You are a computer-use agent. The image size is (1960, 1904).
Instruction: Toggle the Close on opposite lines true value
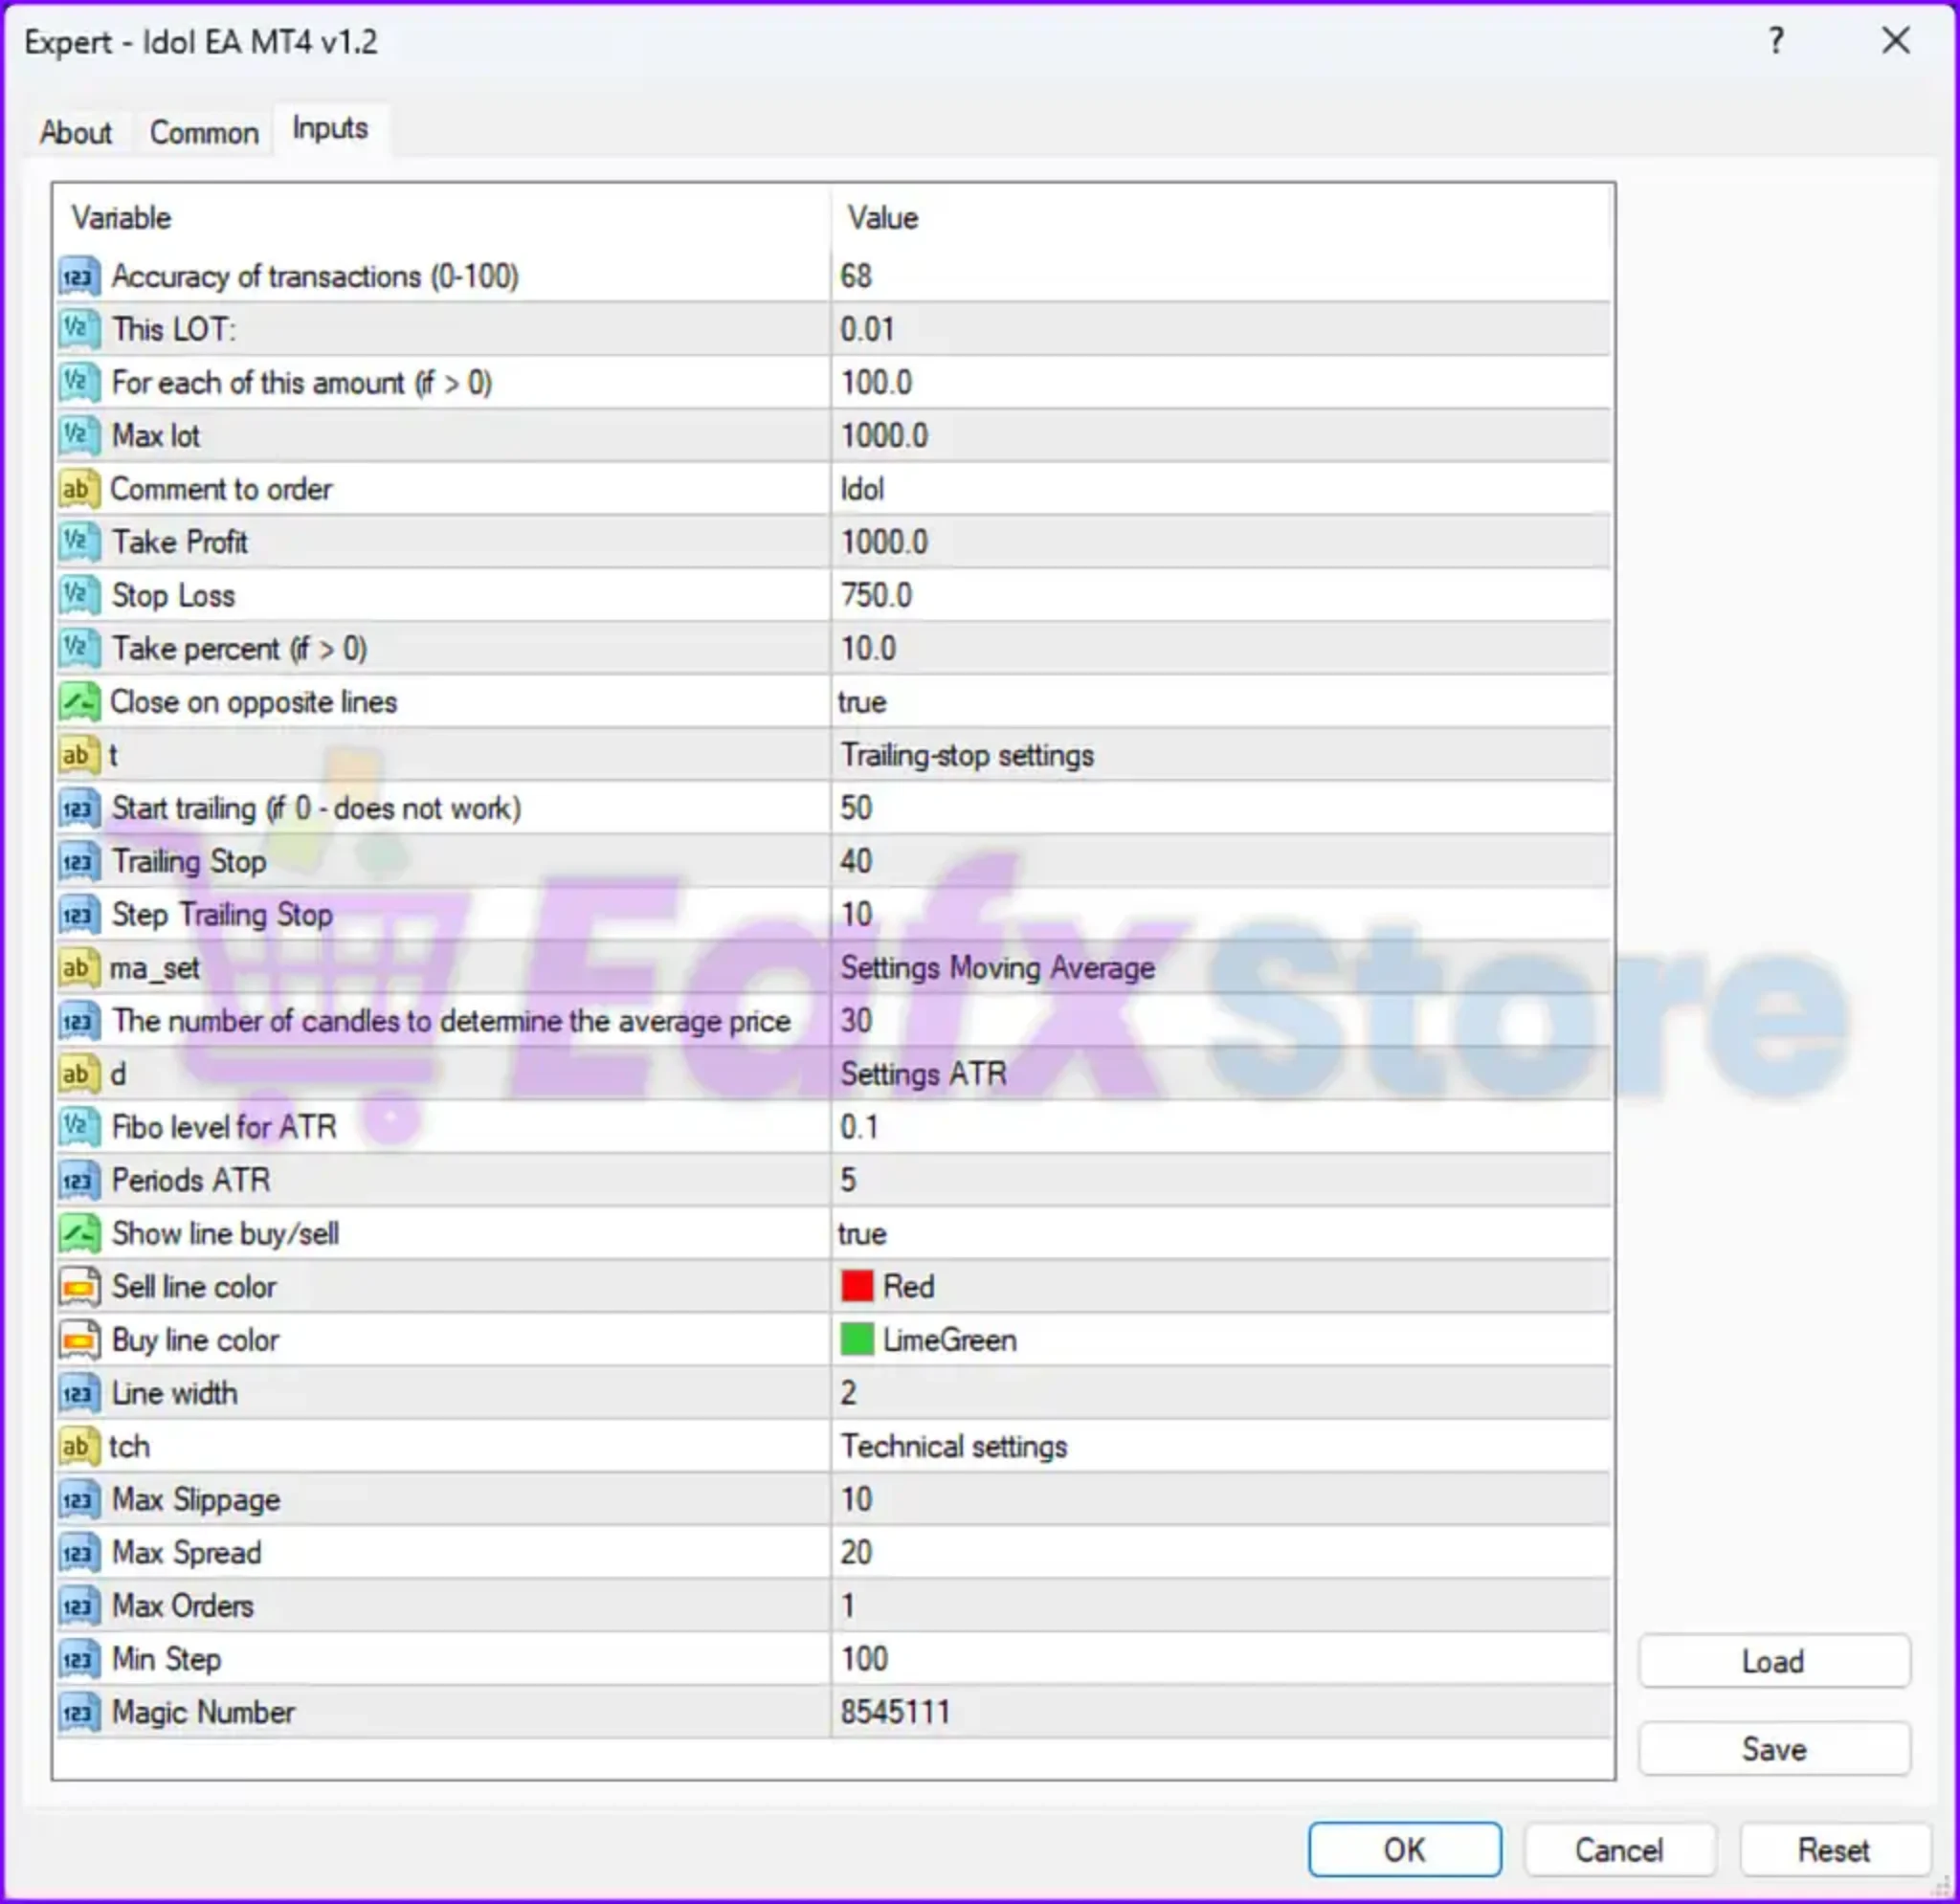862,702
